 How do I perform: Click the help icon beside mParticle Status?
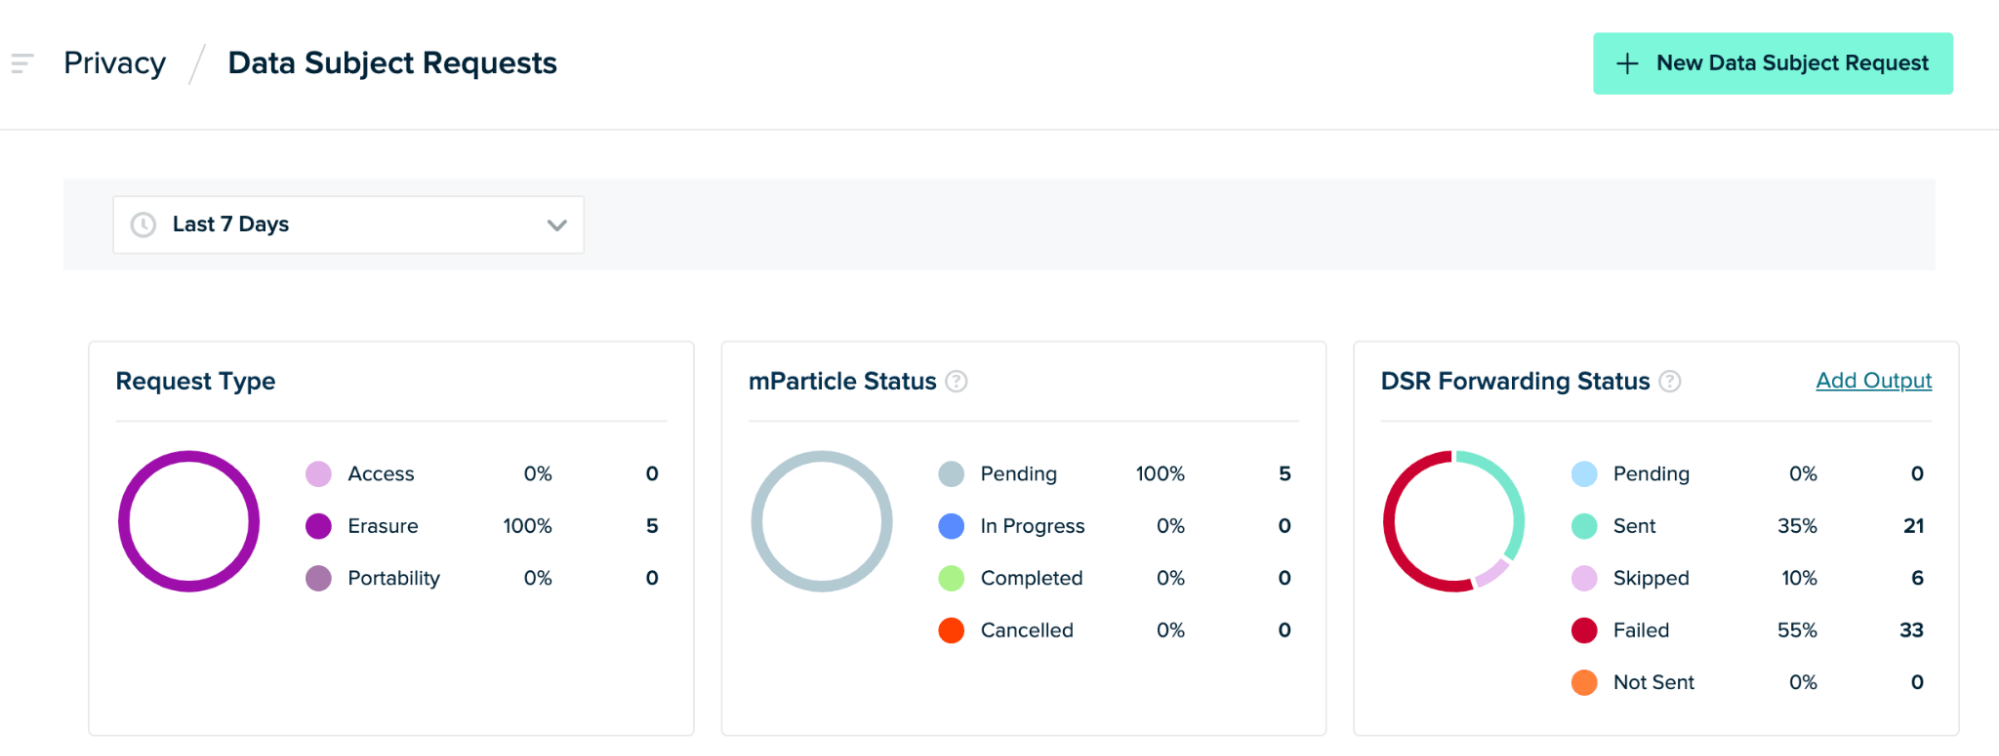(957, 381)
